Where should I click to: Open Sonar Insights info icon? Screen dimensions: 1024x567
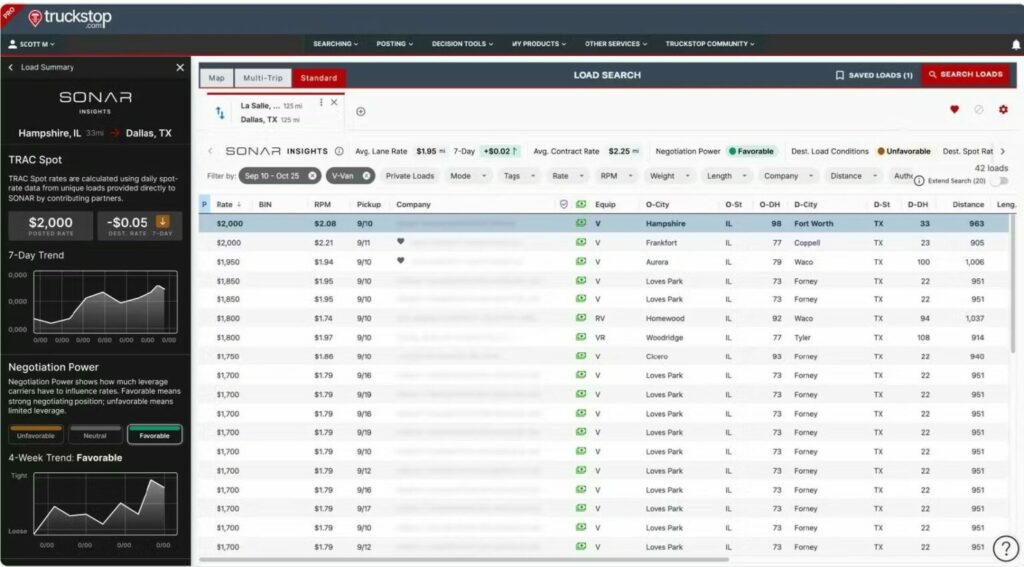click(x=339, y=151)
